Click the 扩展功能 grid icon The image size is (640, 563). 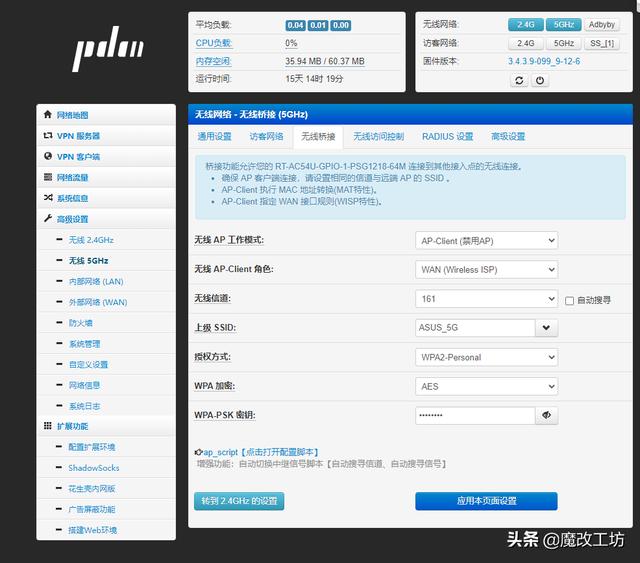tap(47, 426)
